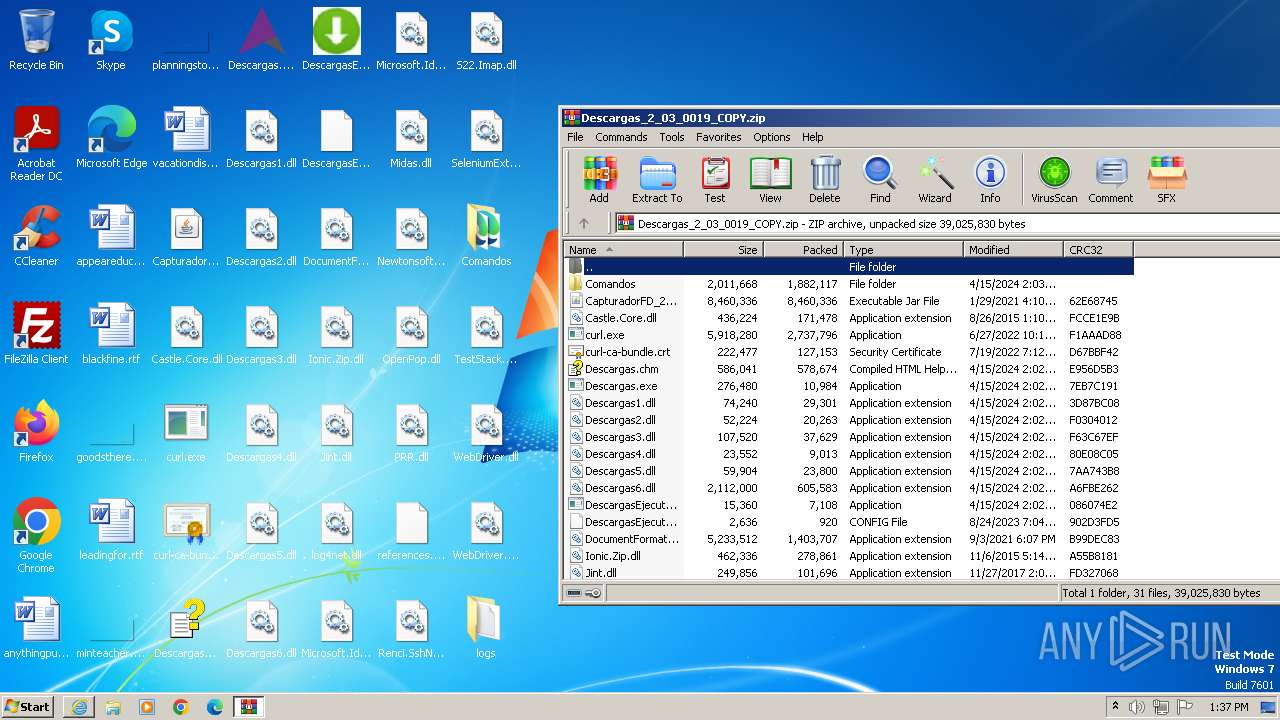This screenshot has width=1280, height=720.
Task: Open Microsoft Edge desktop shortcut
Action: coord(111,139)
